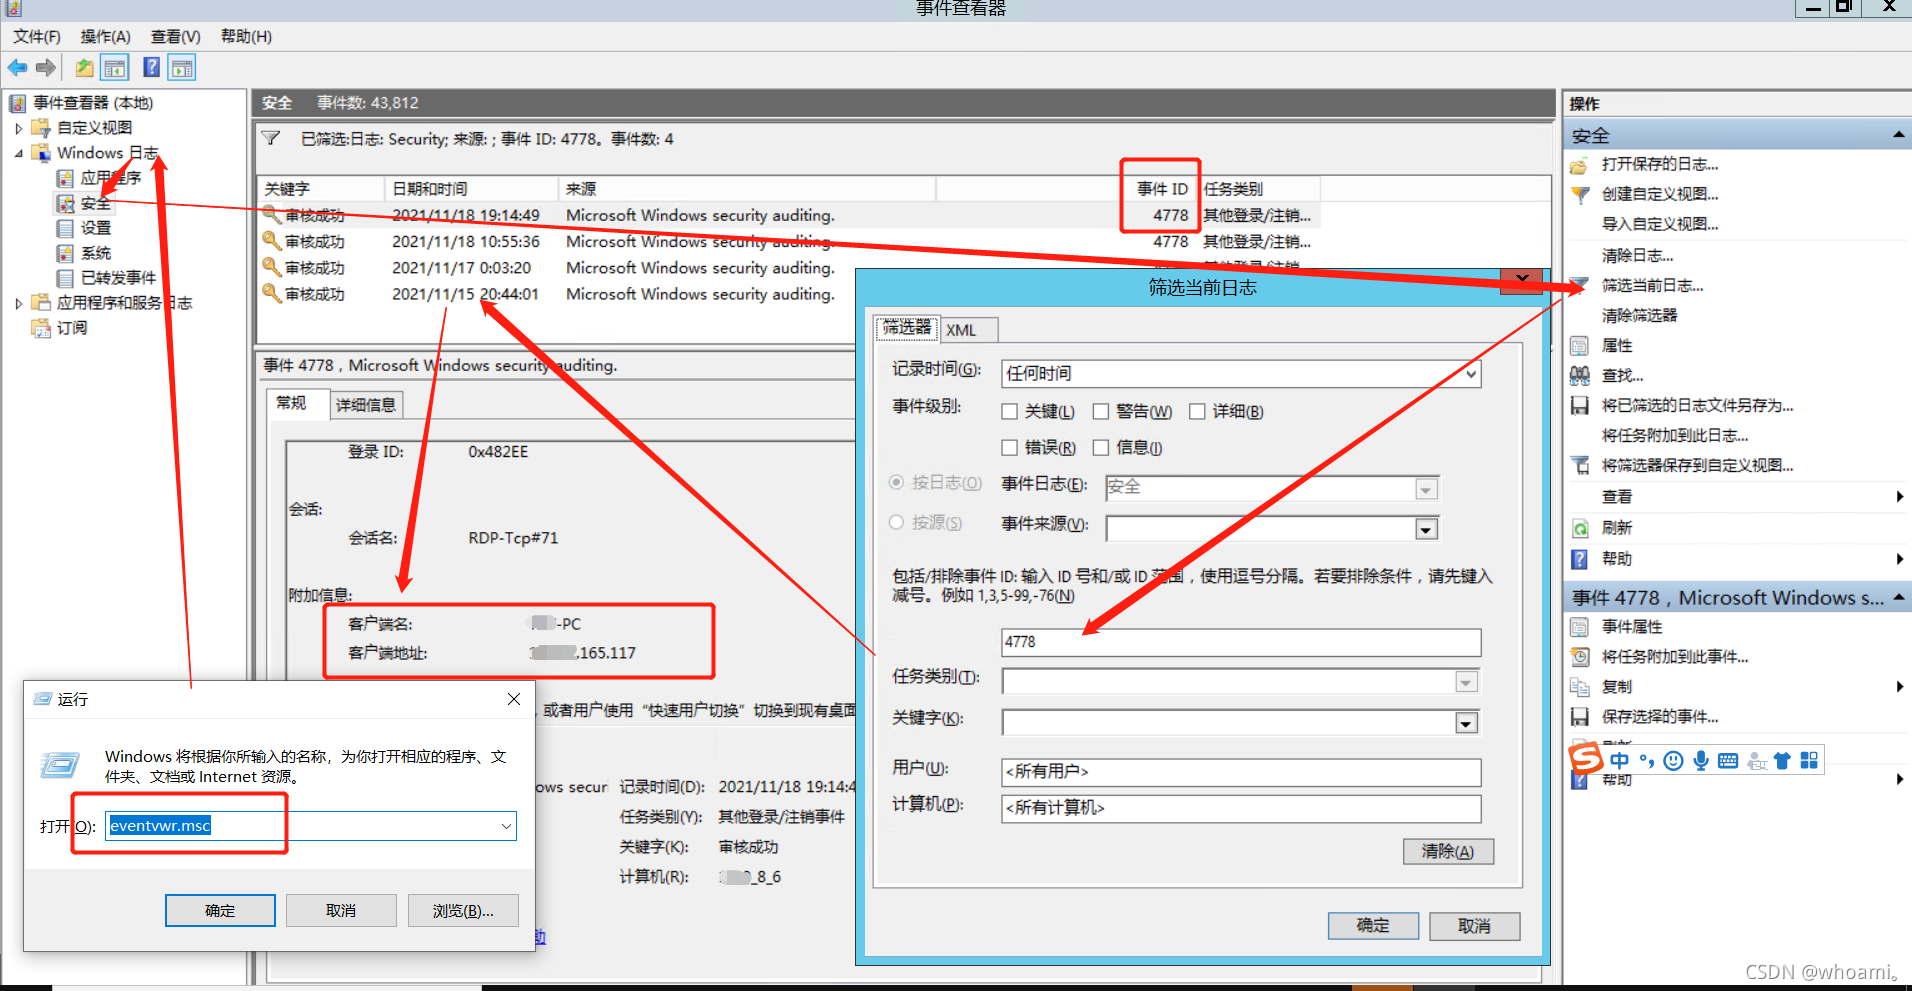Screen dimensions: 1912x991
Task: Click 确定 in the Run dialog
Action: (220, 910)
